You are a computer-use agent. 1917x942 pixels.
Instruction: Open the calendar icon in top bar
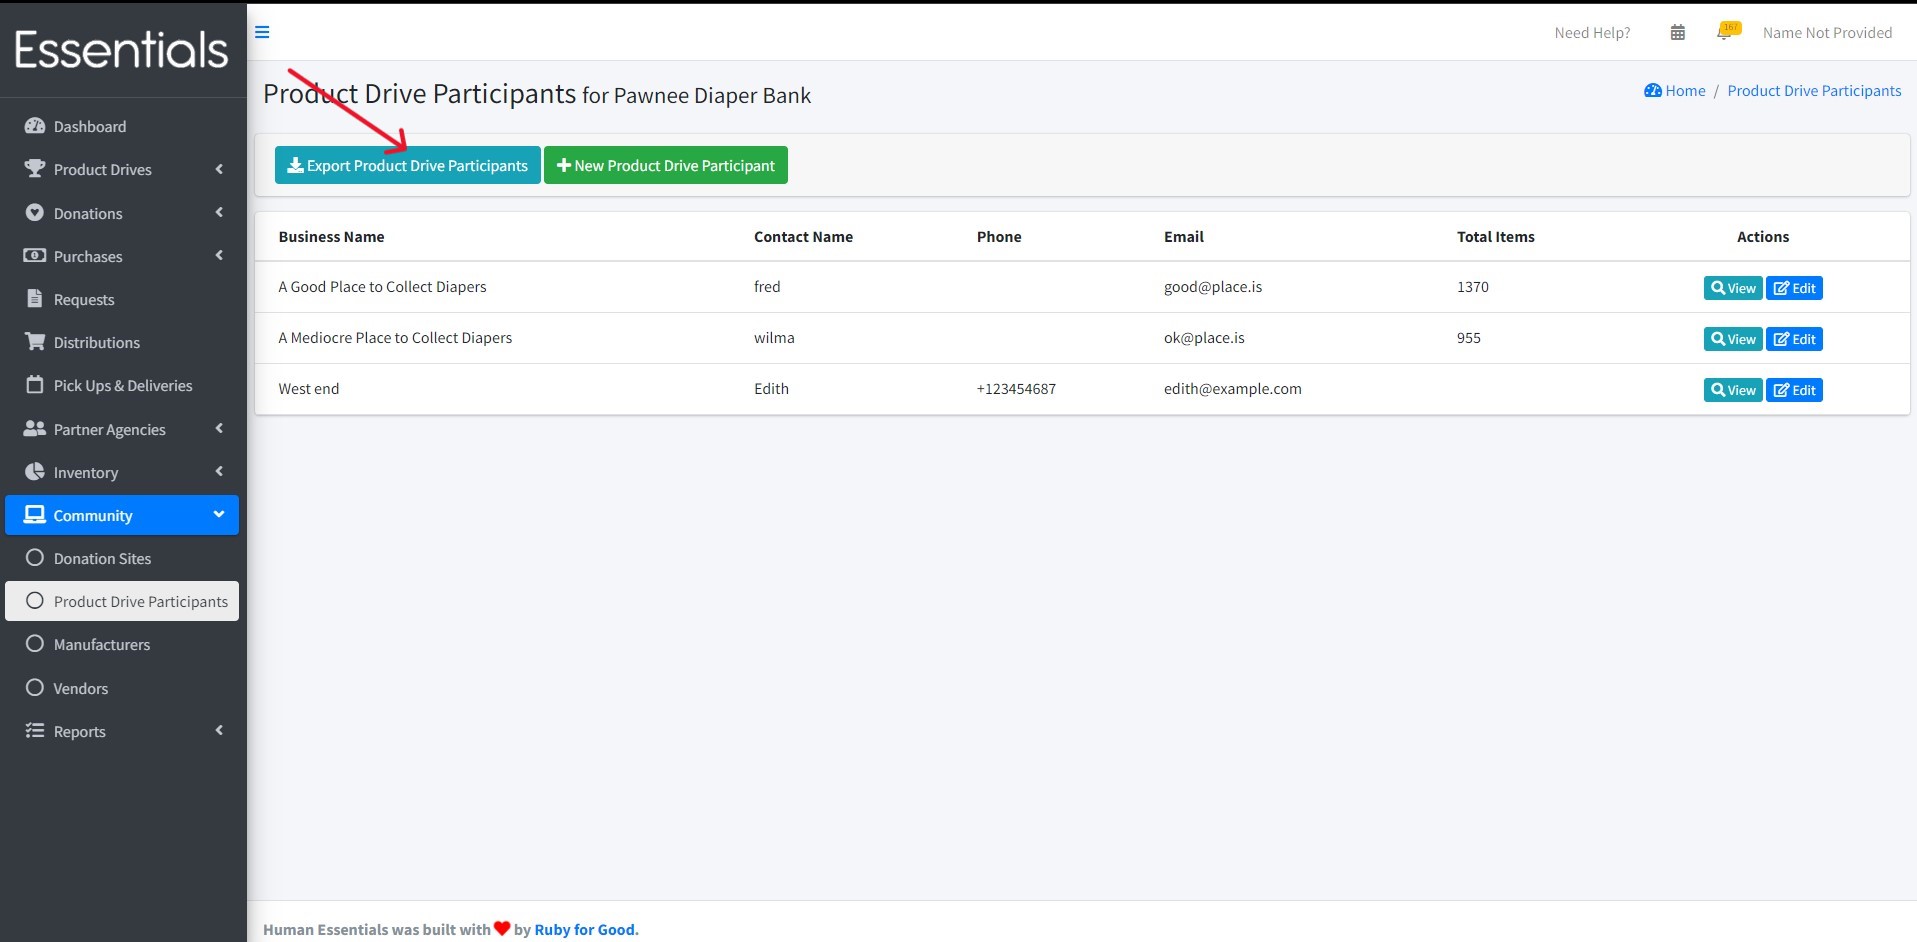pyautogui.click(x=1678, y=33)
